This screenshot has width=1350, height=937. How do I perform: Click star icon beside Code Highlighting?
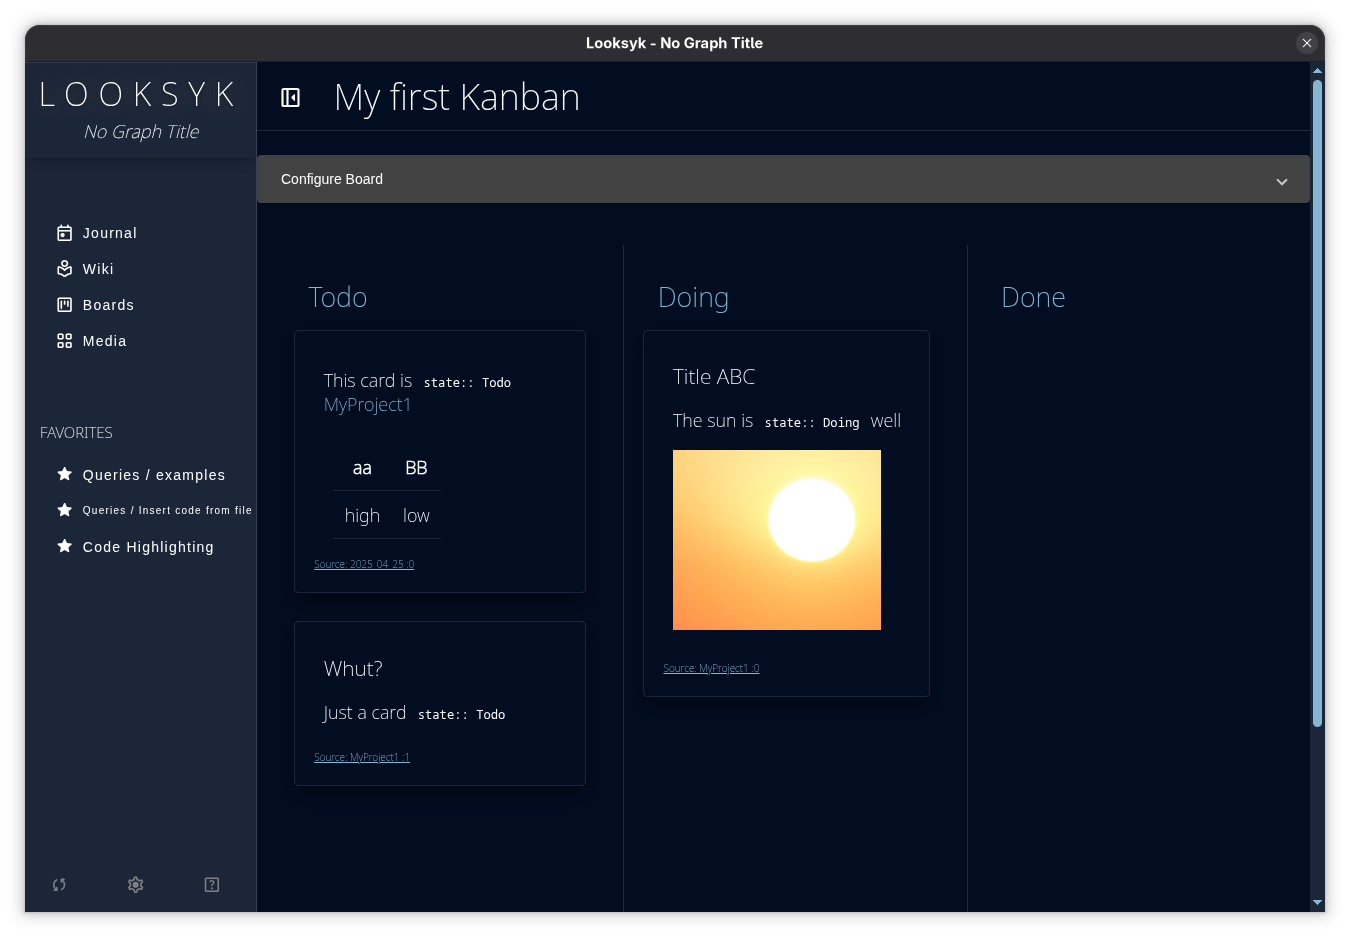tap(64, 546)
